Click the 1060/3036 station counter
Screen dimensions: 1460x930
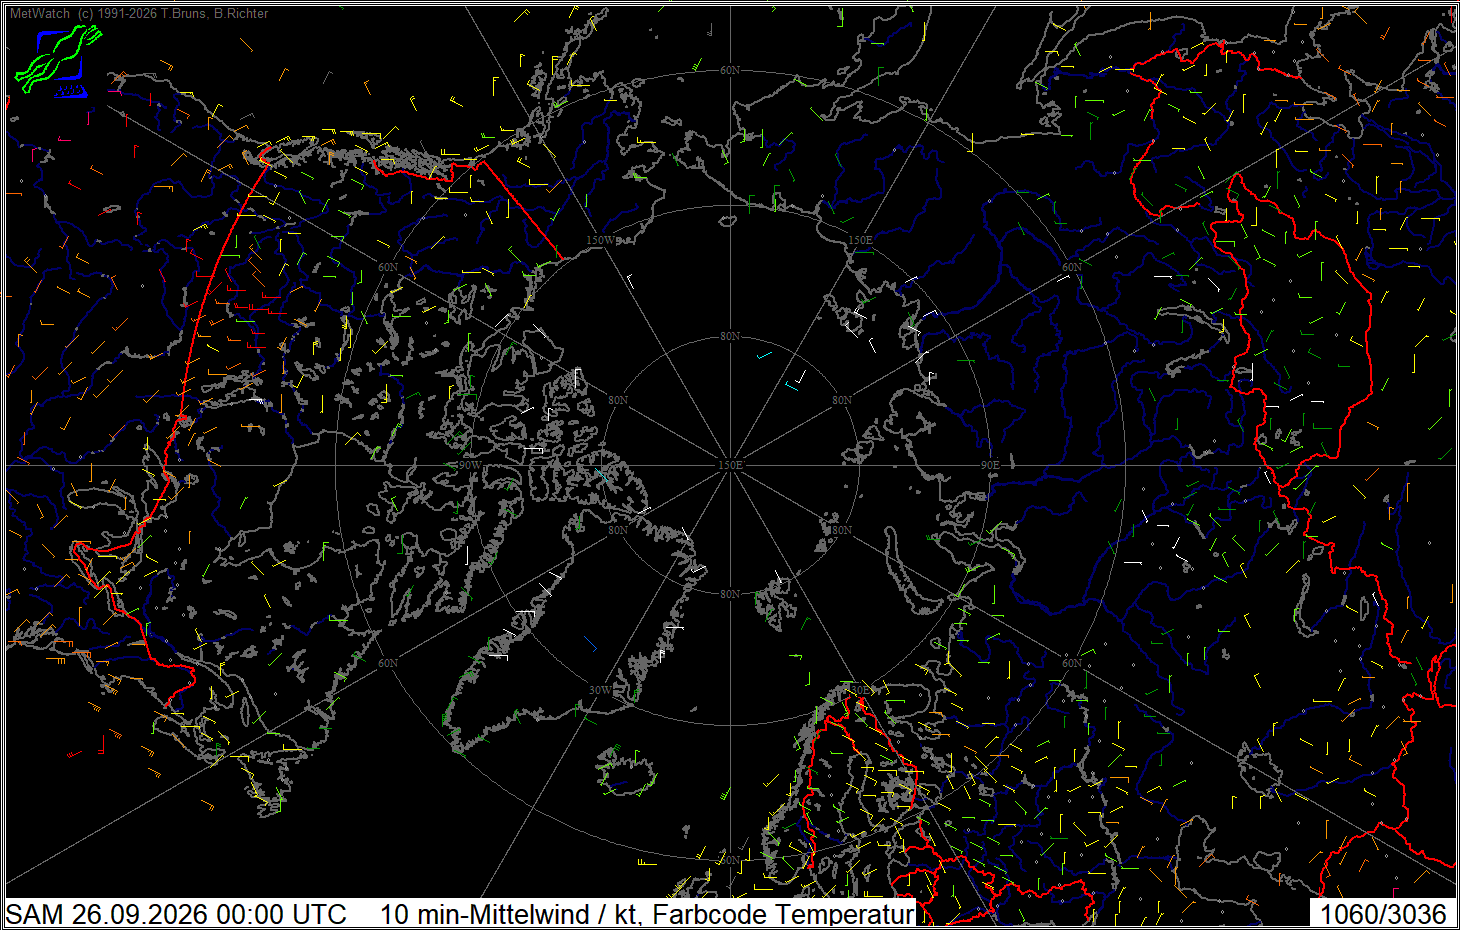click(x=1383, y=914)
